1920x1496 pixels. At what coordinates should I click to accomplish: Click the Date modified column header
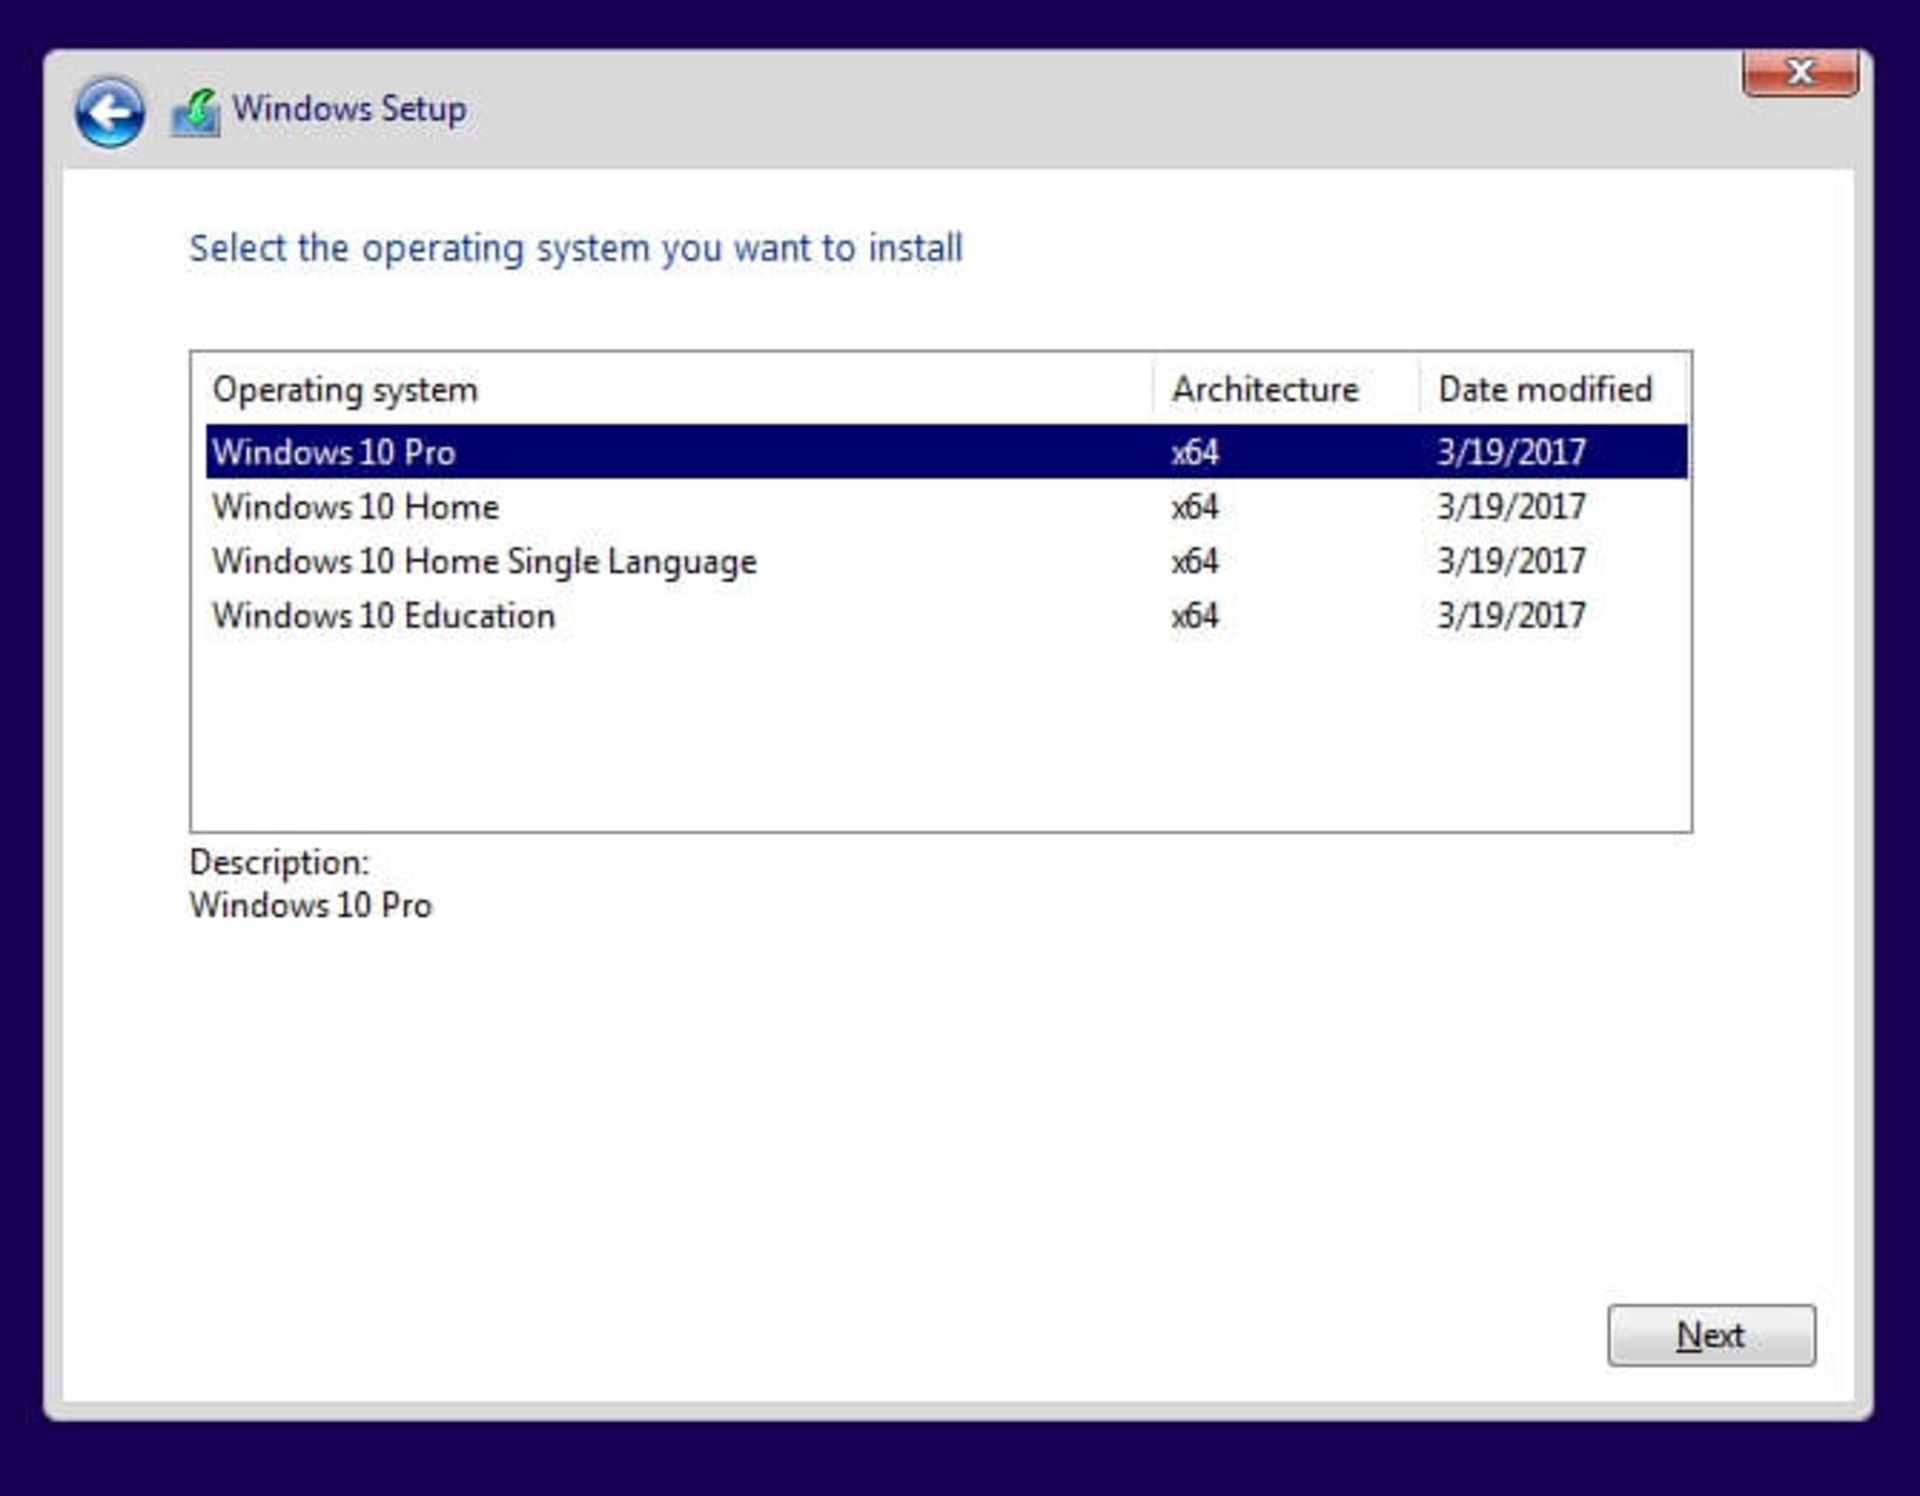pos(1553,389)
